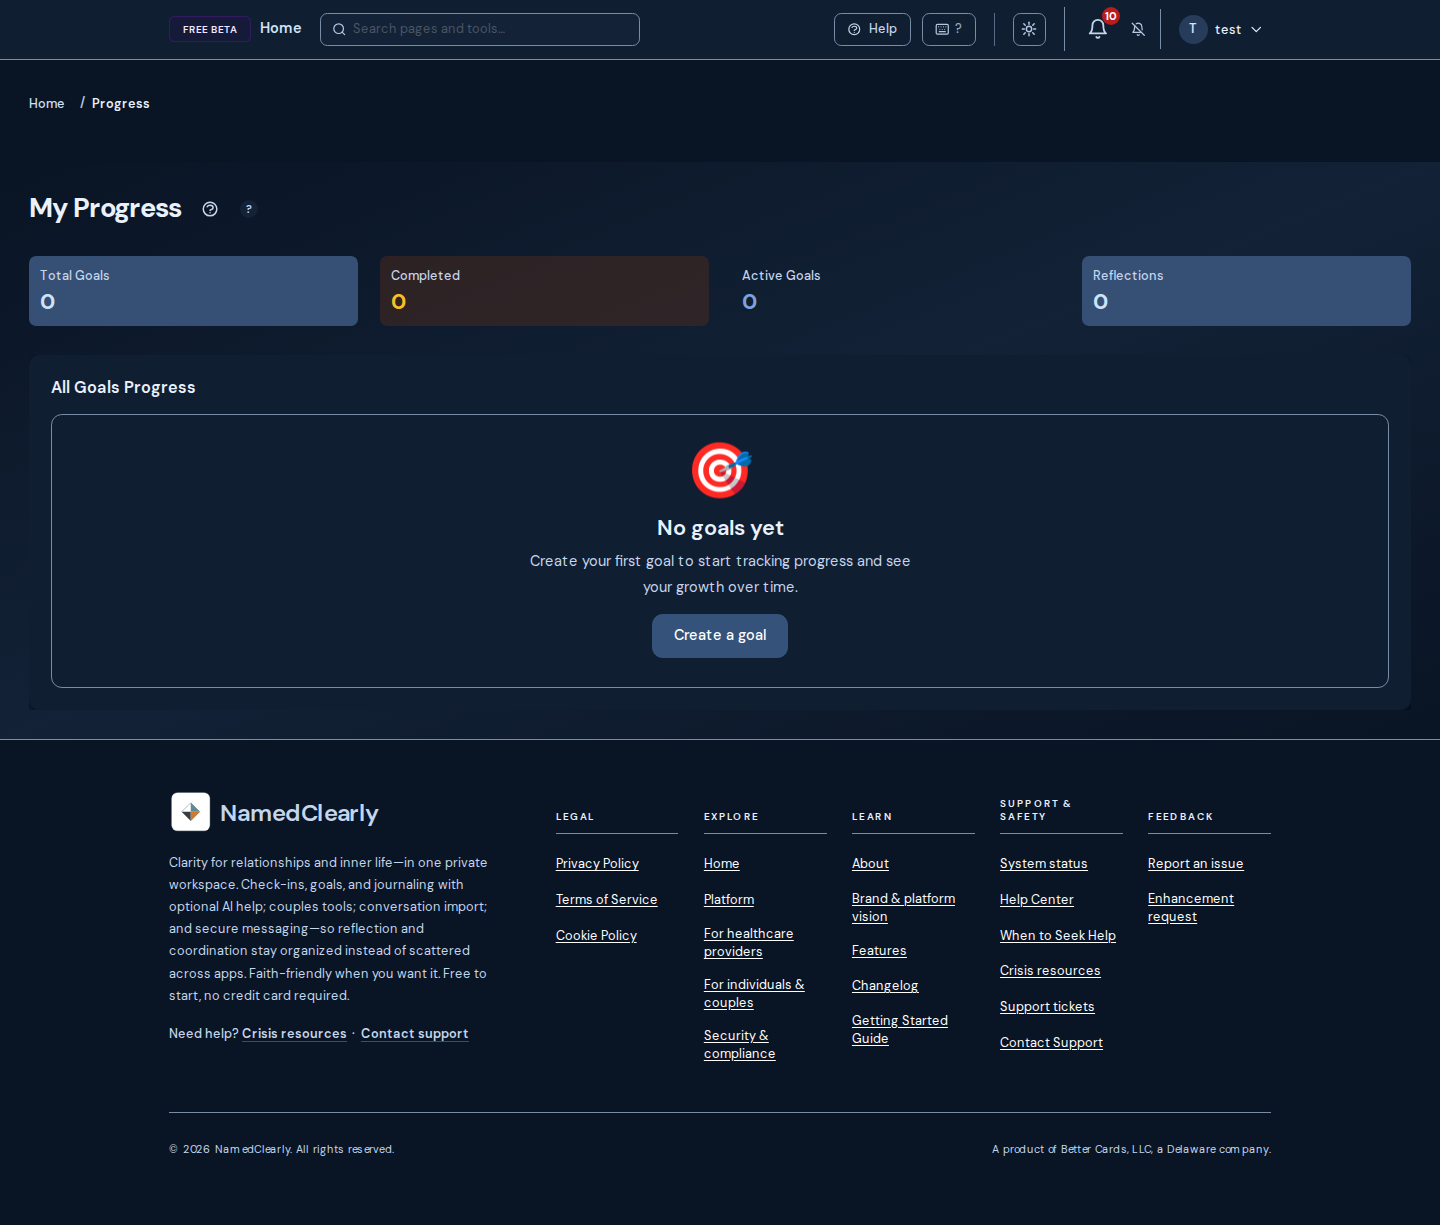Select the Total Goals stat card
This screenshot has width=1440, height=1225.
tap(193, 291)
